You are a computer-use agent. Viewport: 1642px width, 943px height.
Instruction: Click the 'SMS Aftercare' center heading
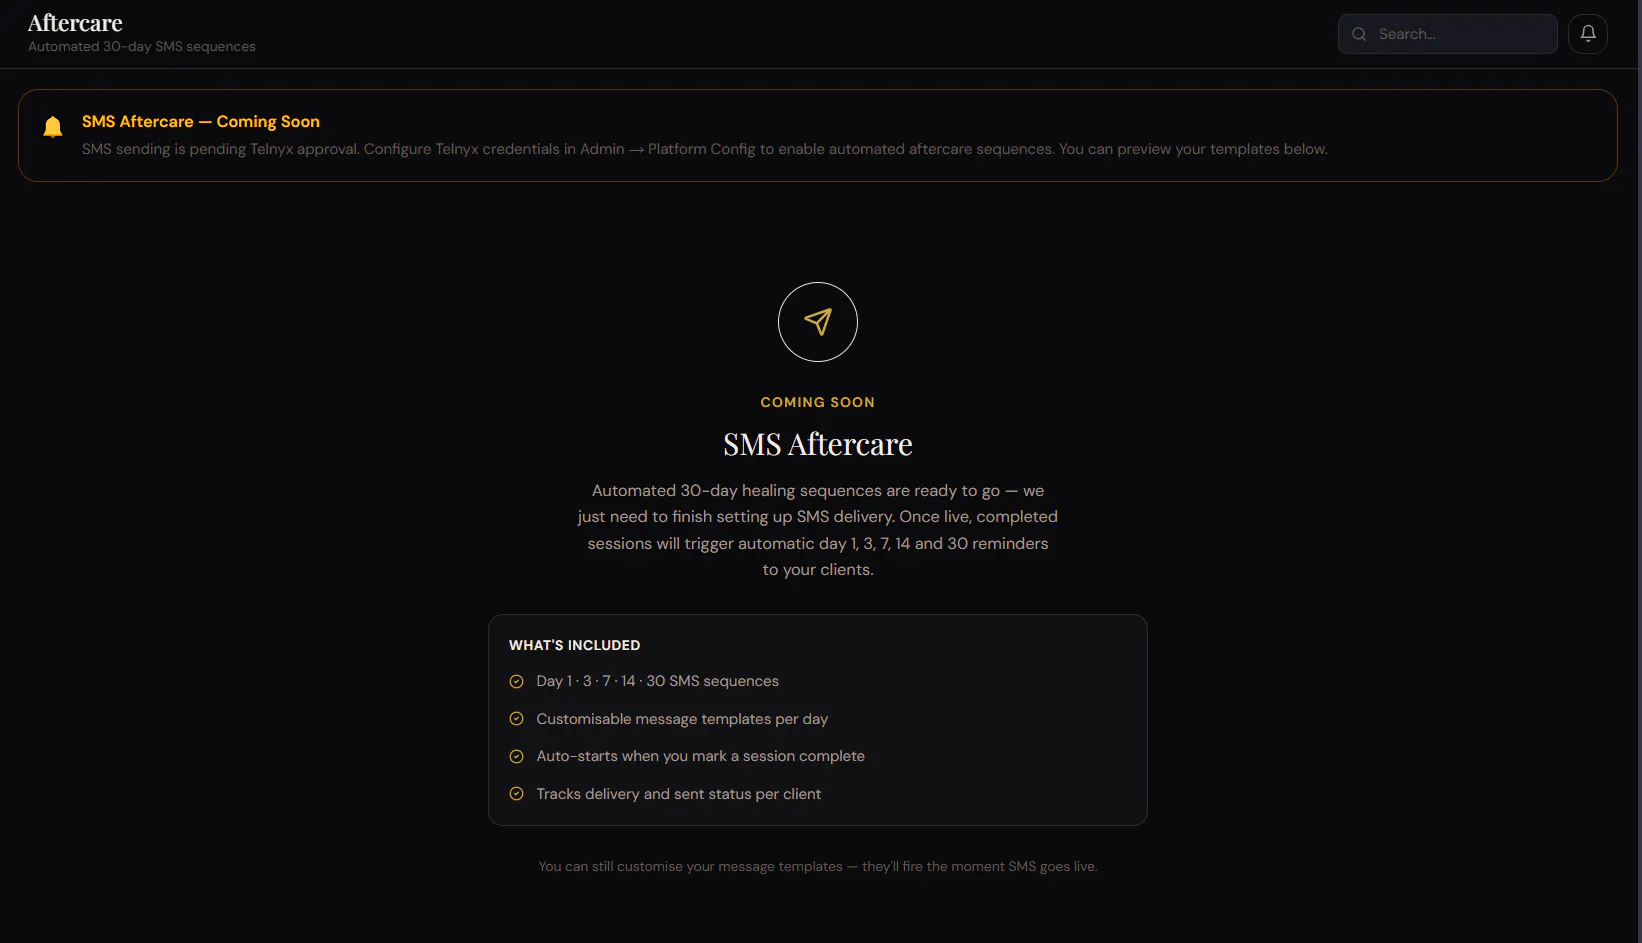click(x=818, y=444)
